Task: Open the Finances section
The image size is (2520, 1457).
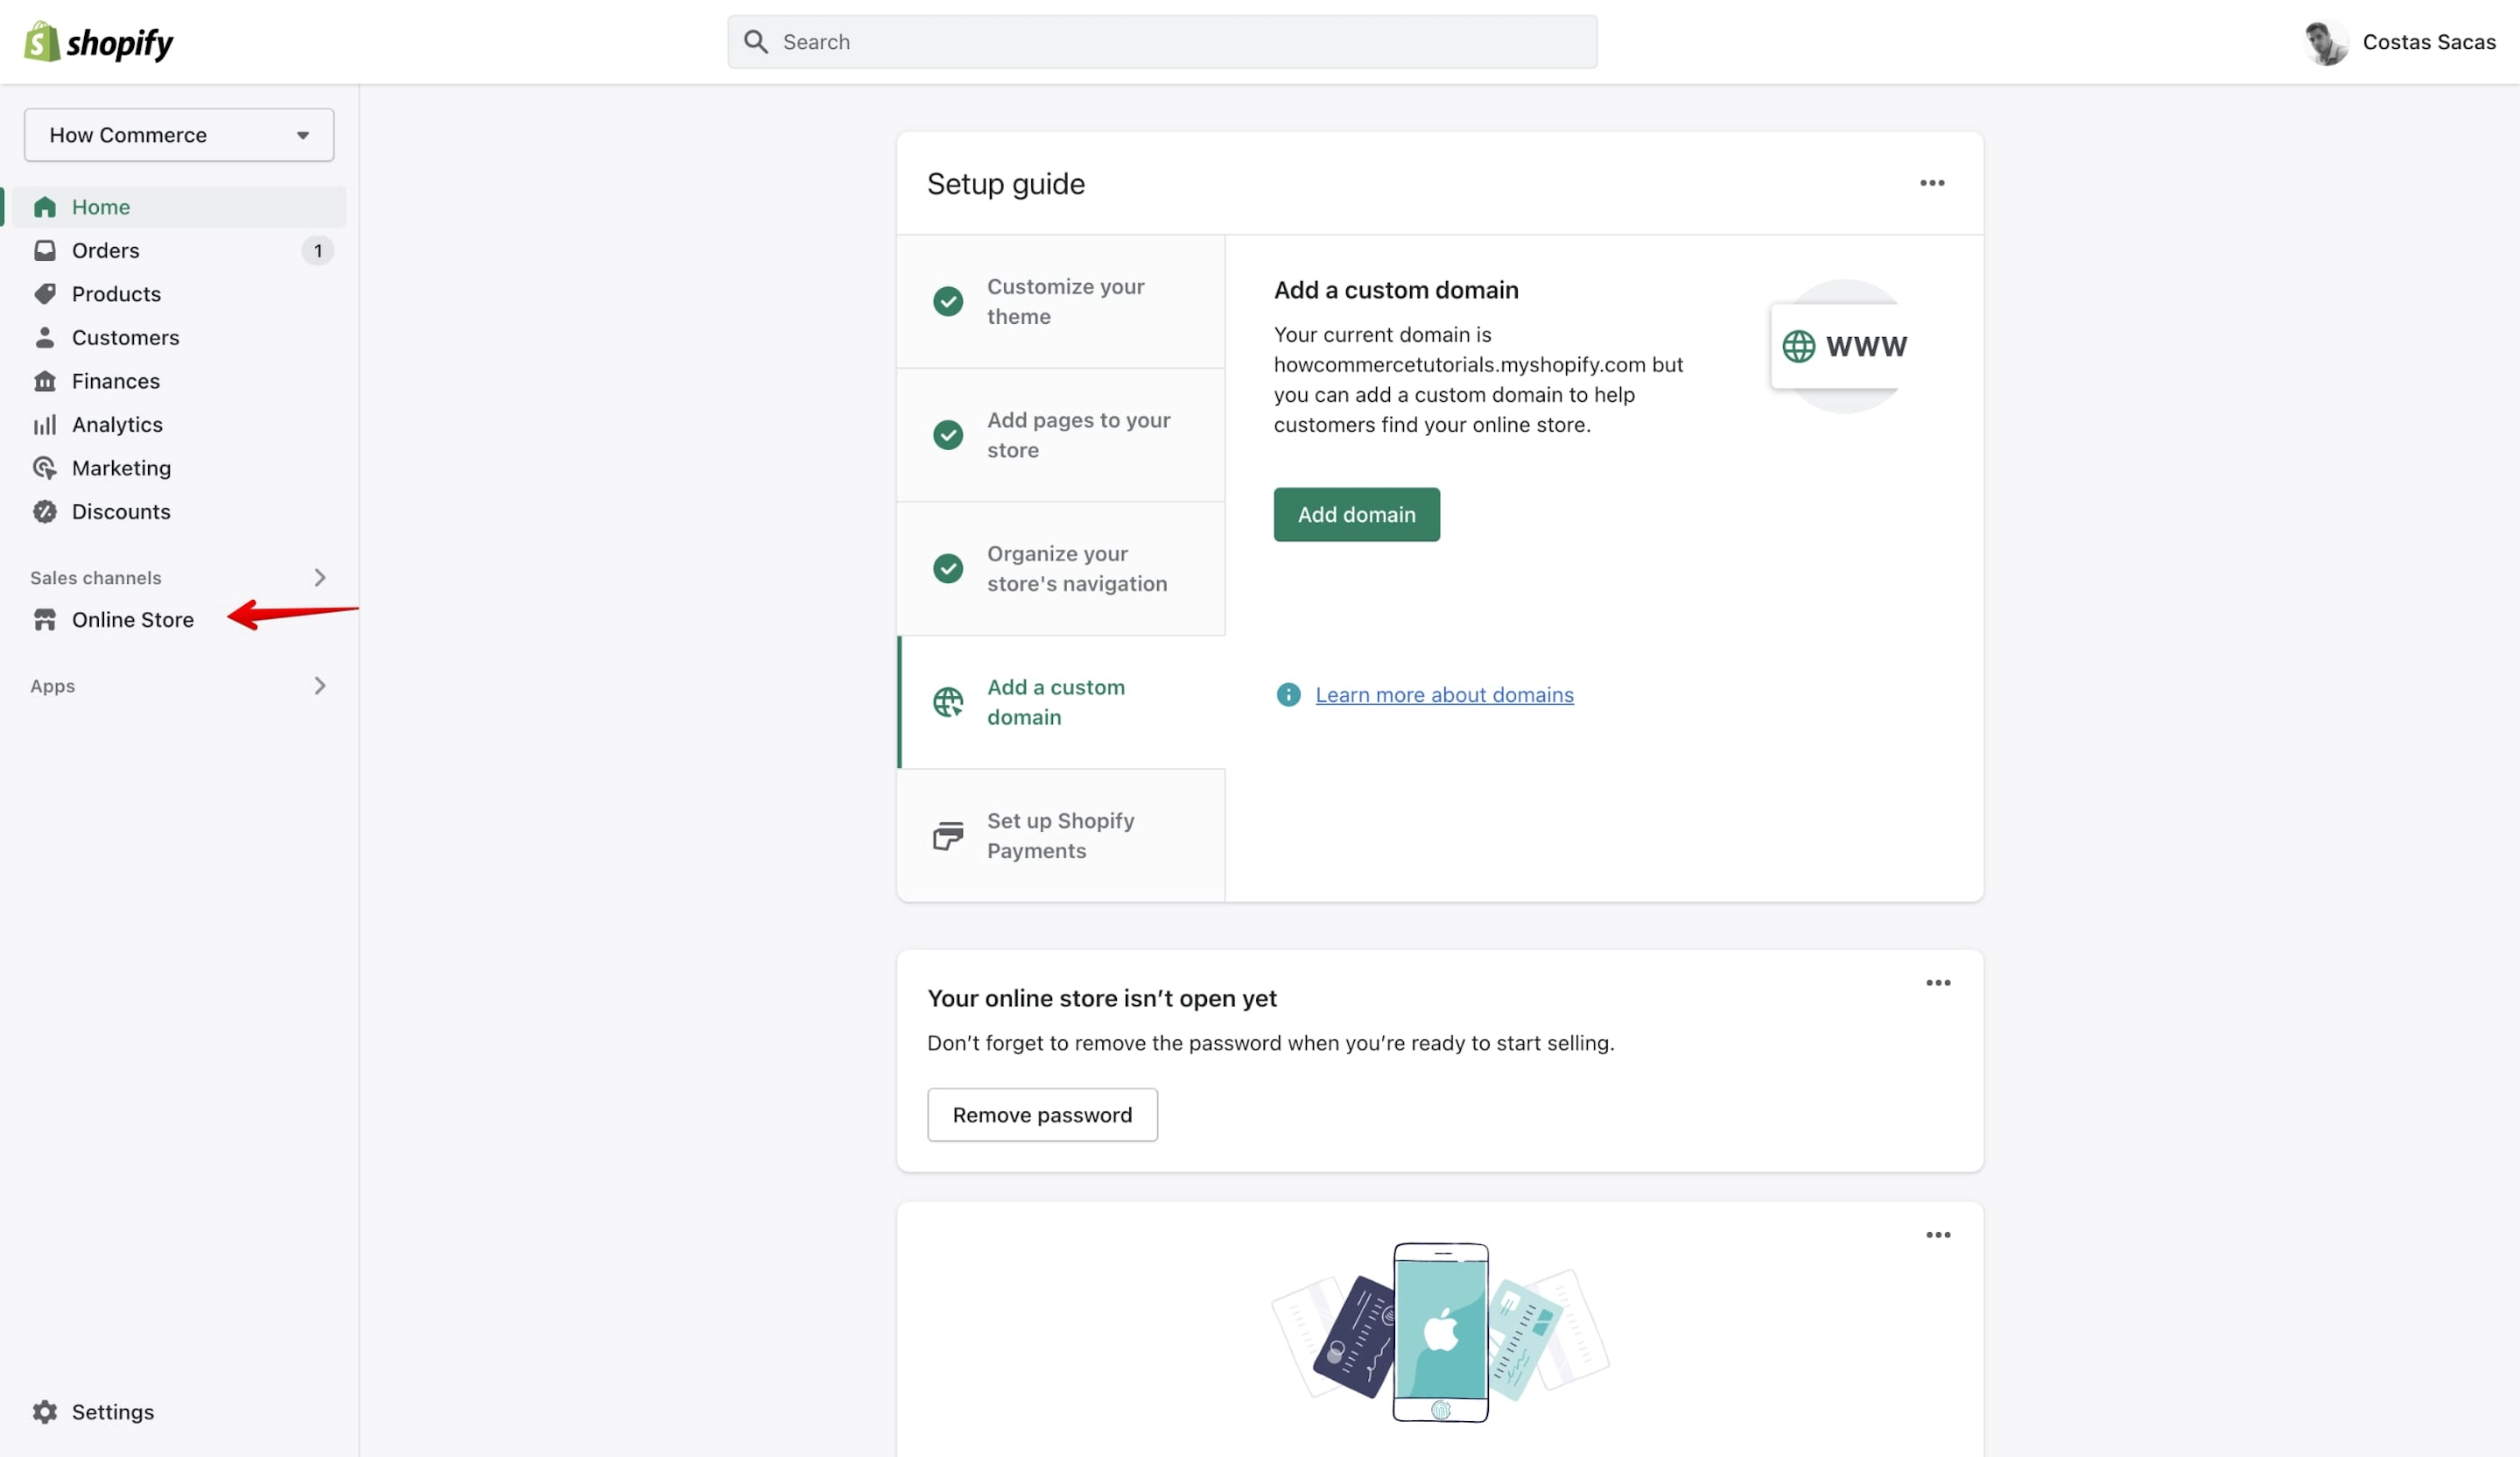Action: [116, 381]
